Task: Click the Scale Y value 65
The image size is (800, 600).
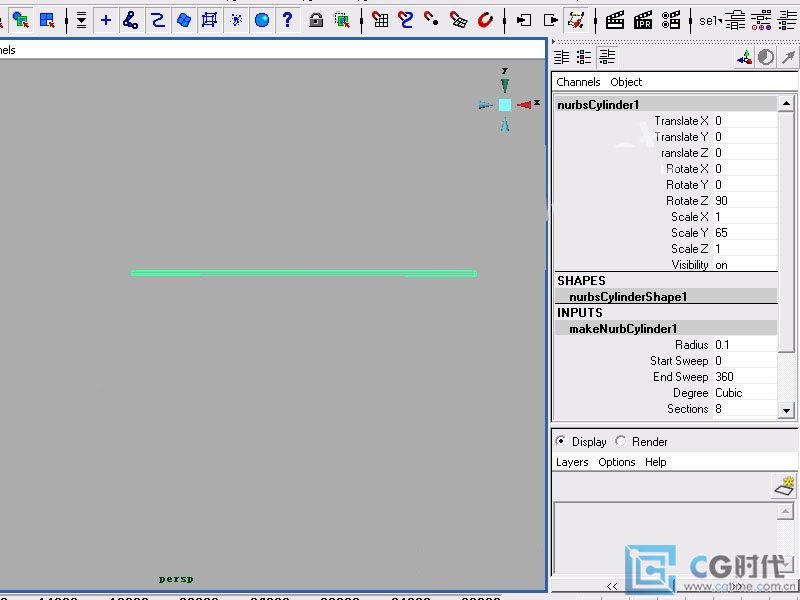Action: (745, 233)
